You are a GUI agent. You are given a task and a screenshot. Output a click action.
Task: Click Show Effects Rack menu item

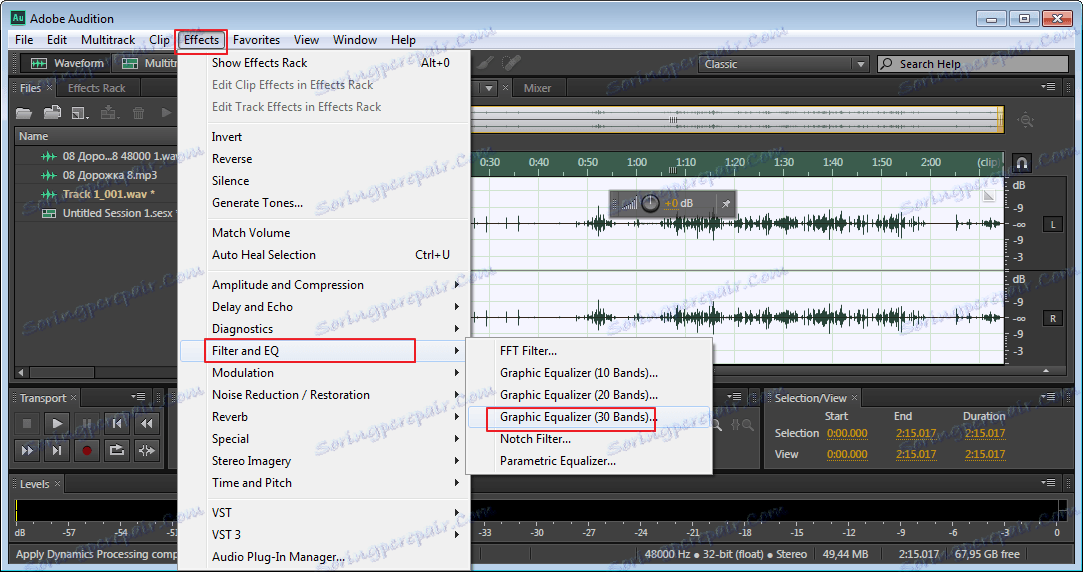(325, 63)
